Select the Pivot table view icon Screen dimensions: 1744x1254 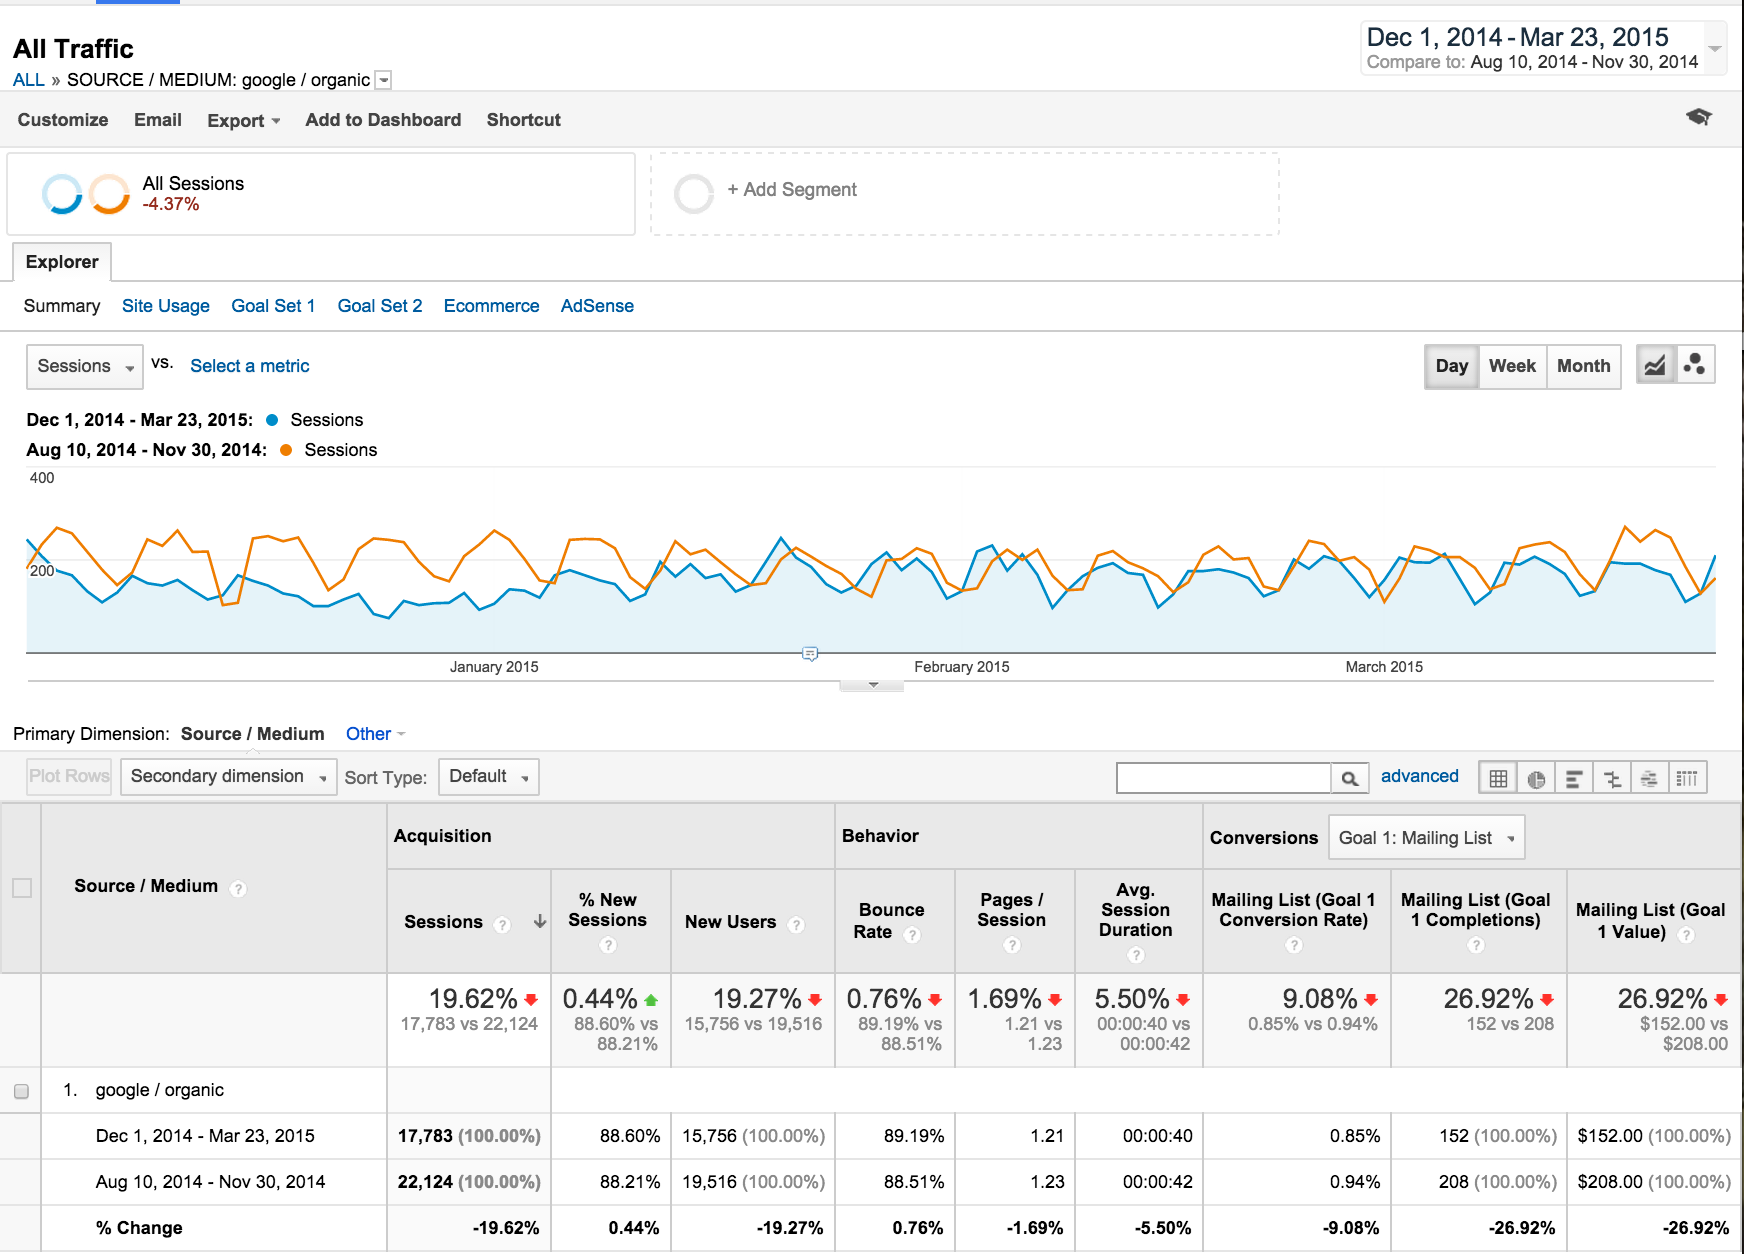(1687, 778)
